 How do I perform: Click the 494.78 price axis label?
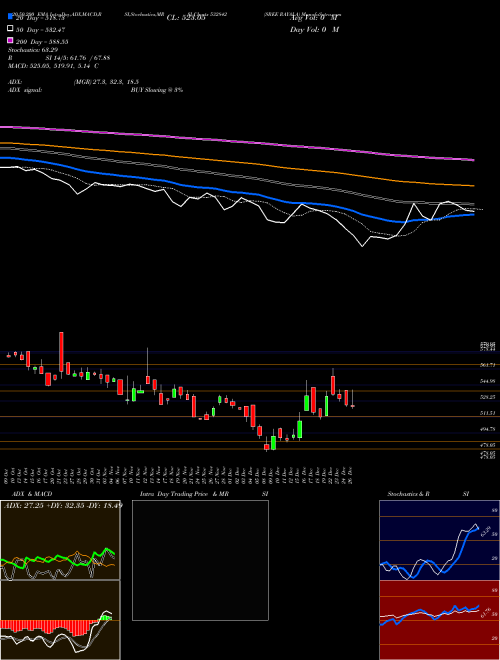coord(489,429)
